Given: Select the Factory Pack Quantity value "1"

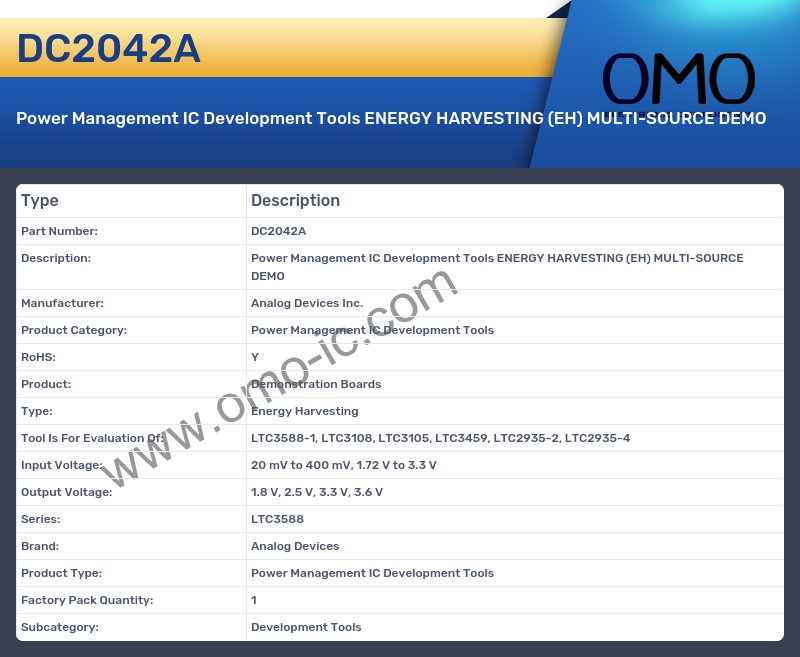Looking at the screenshot, I should click(x=254, y=600).
